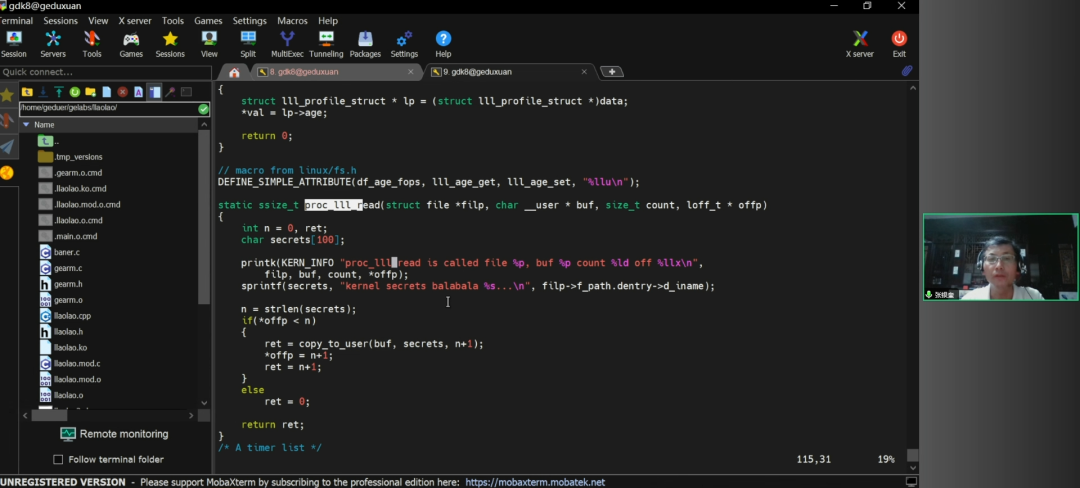Go to parent folder sidebar icon

[27, 92]
